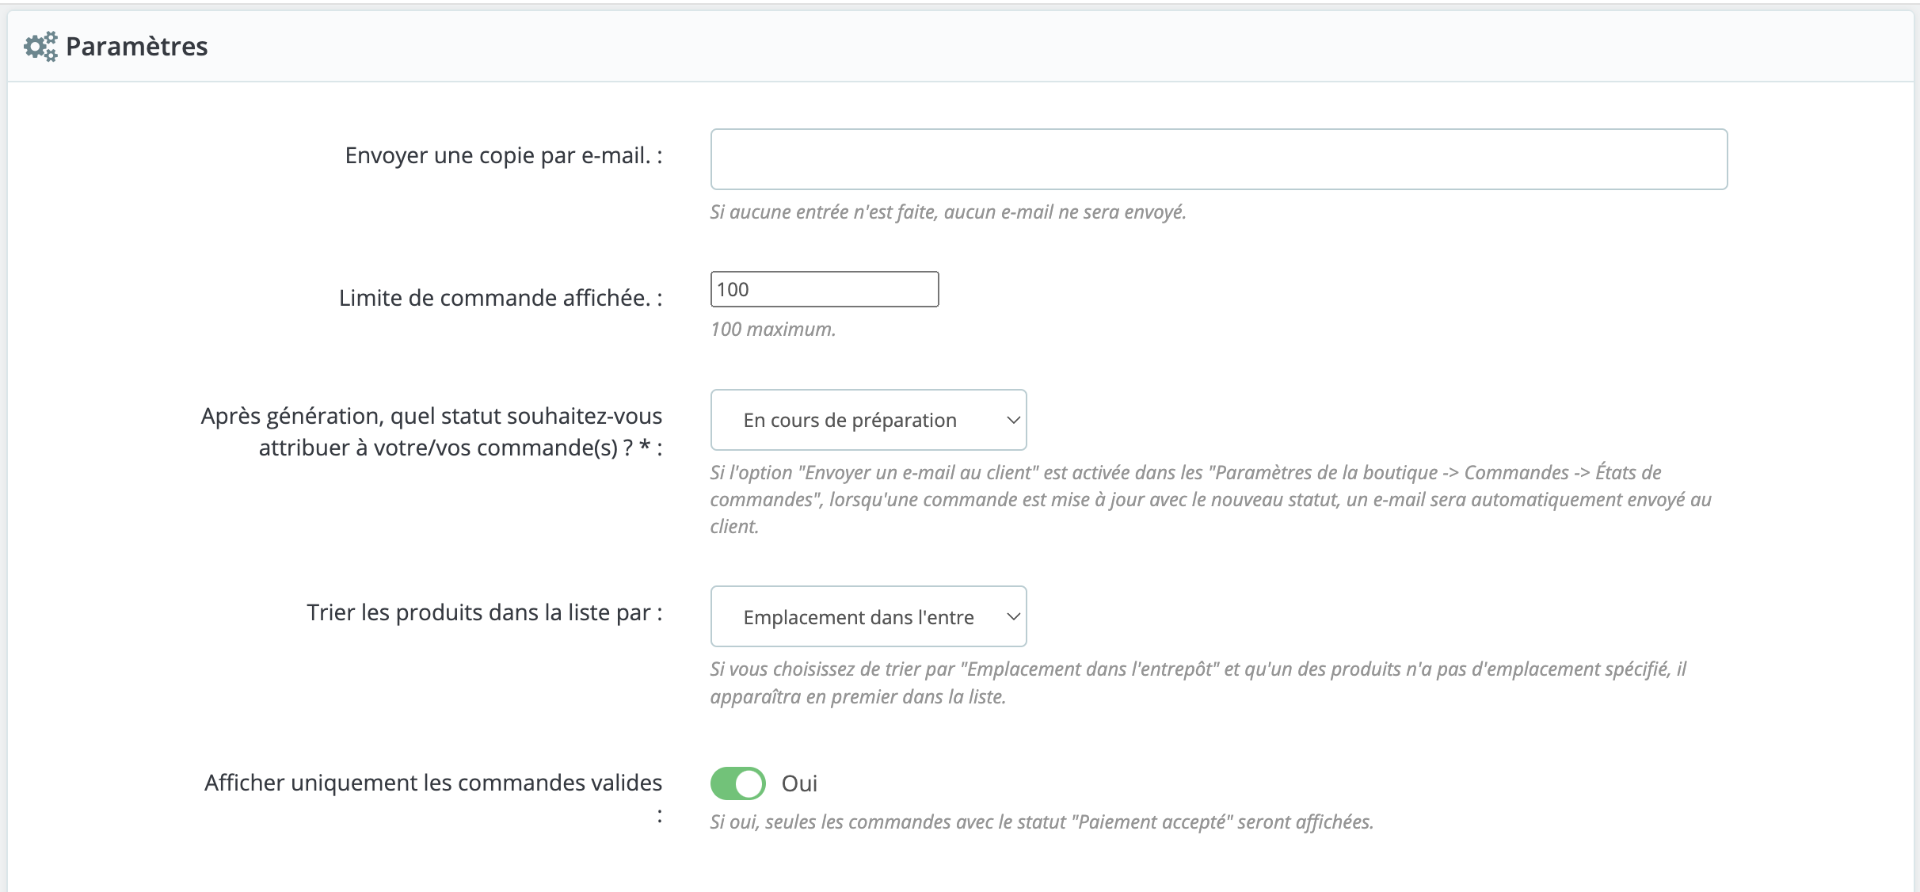
Task: Click the "Envoyer une copie par e-mail" label
Action: pos(503,156)
